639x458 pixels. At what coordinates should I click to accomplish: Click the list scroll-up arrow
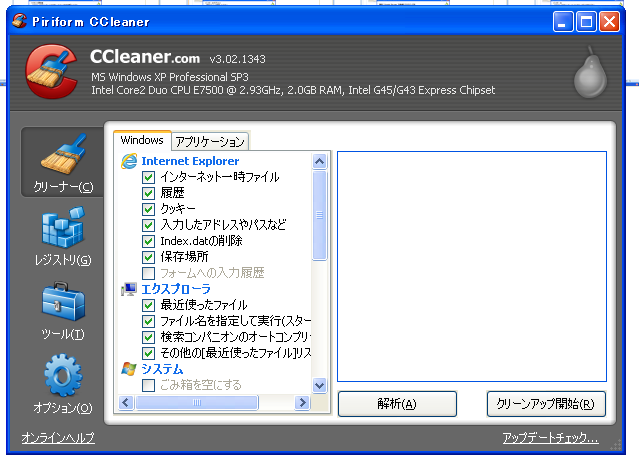320,162
